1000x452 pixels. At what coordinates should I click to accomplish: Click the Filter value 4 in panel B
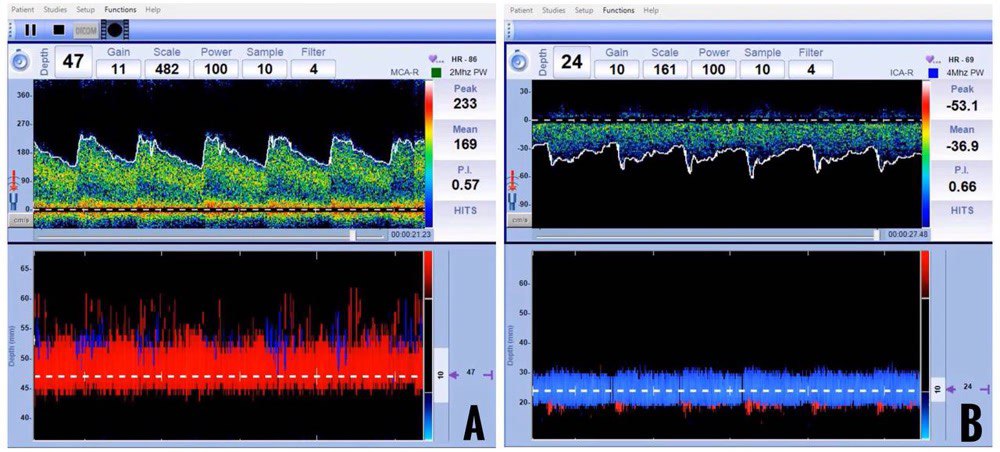point(811,69)
